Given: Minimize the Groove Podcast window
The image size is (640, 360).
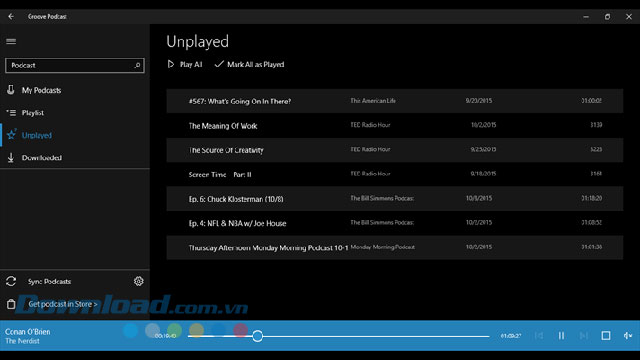Looking at the screenshot, I should pos(586,17).
